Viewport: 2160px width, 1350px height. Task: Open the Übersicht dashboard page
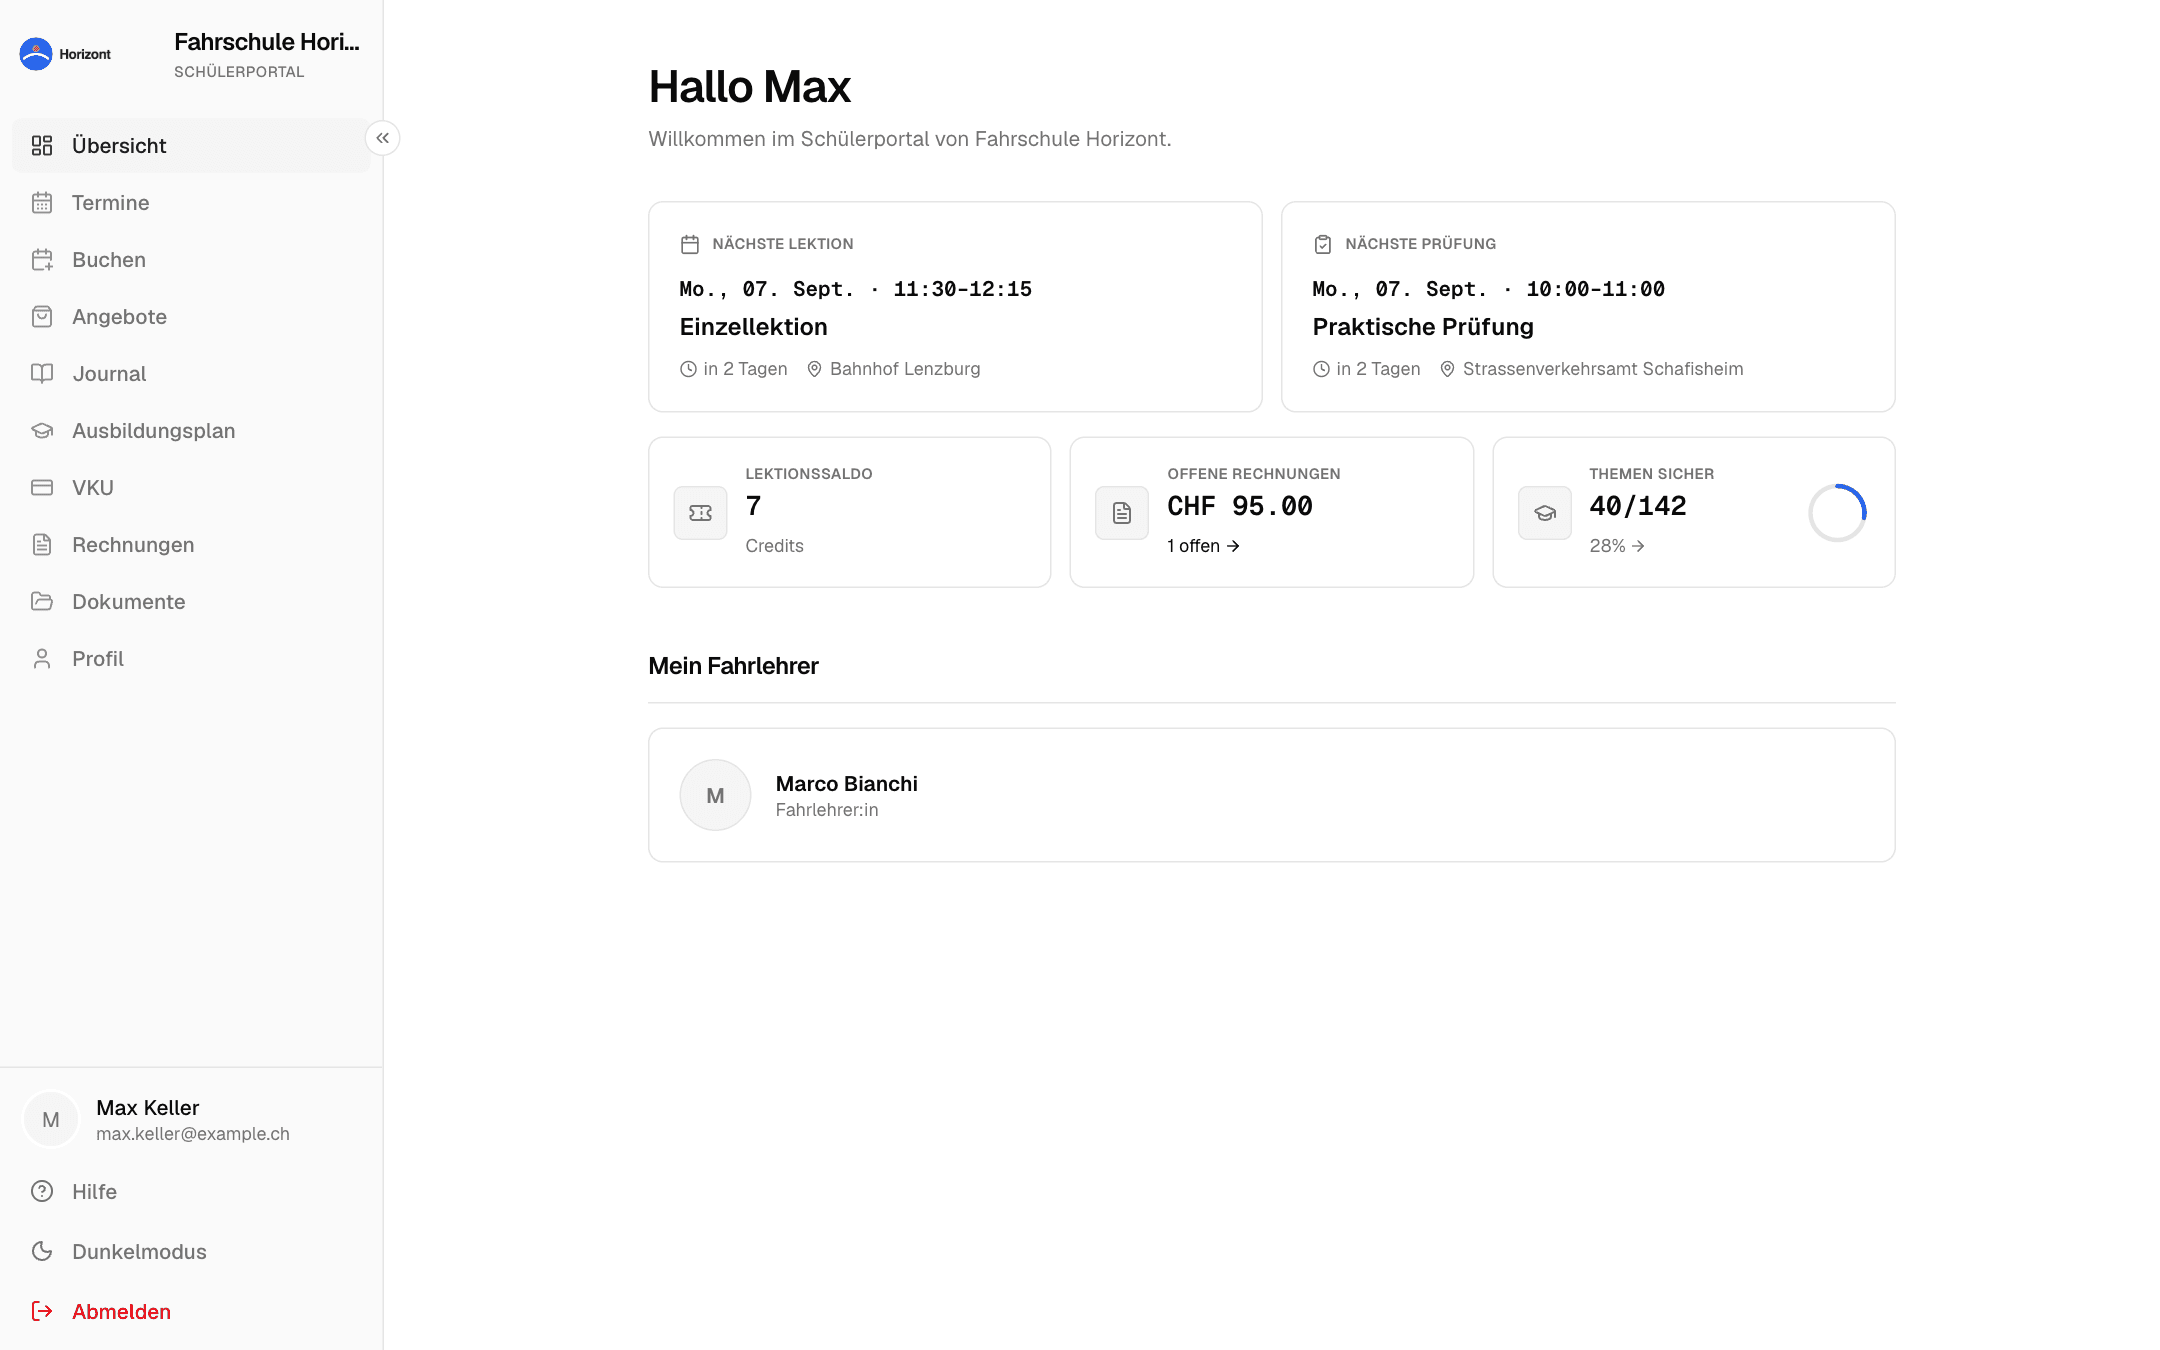pyautogui.click(x=191, y=146)
